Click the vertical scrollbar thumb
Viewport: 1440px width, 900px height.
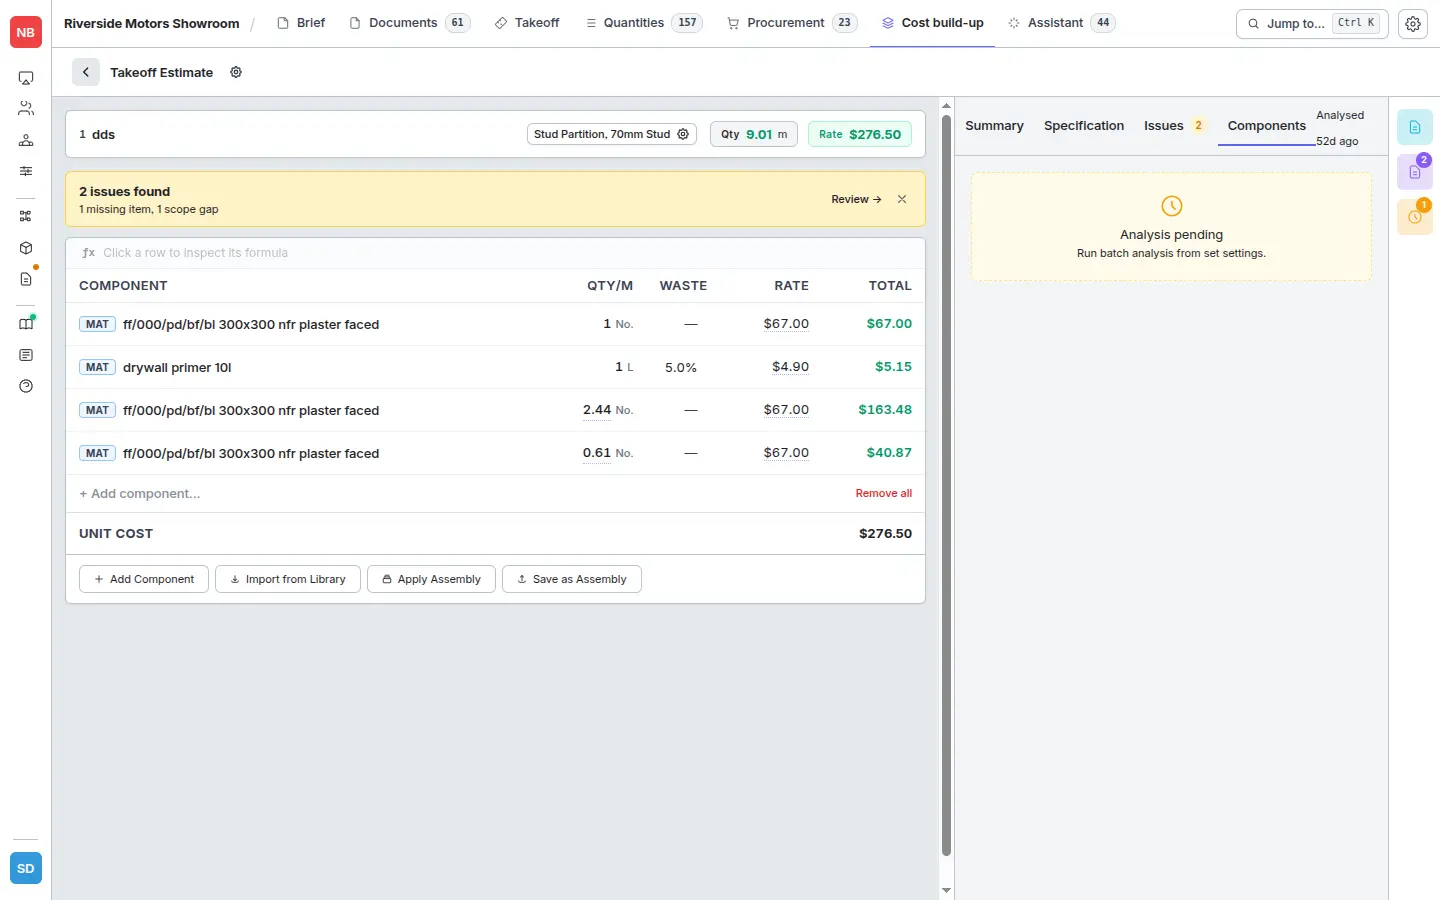pyautogui.click(x=946, y=485)
